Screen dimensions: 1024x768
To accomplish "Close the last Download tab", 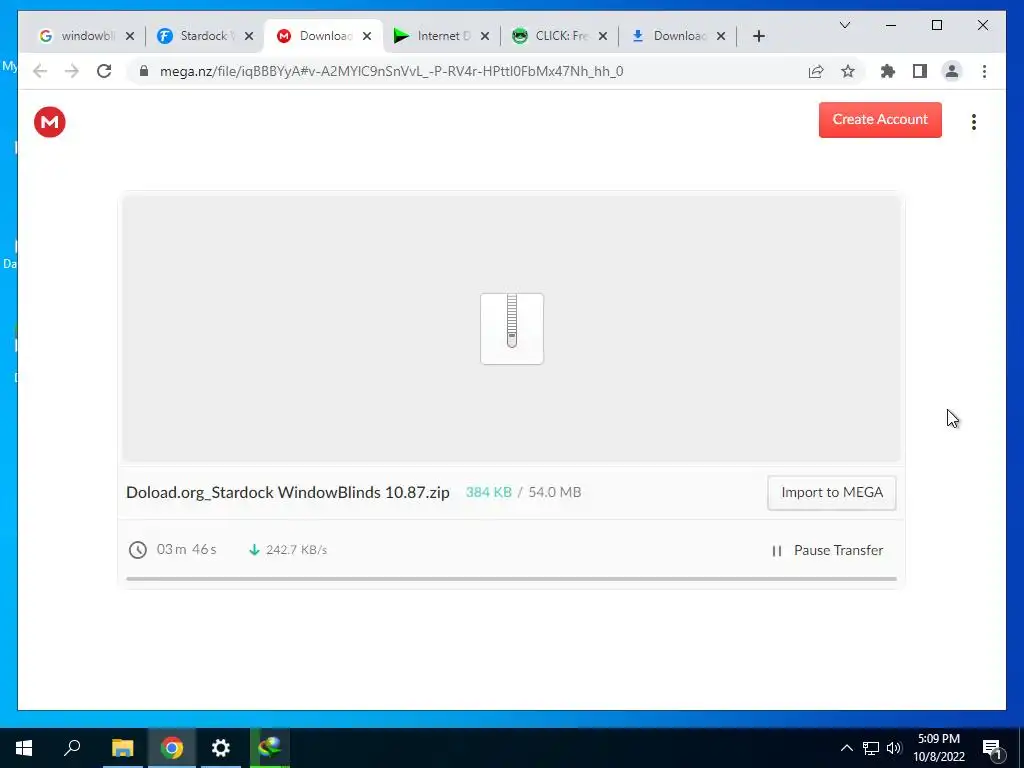I will [721, 37].
